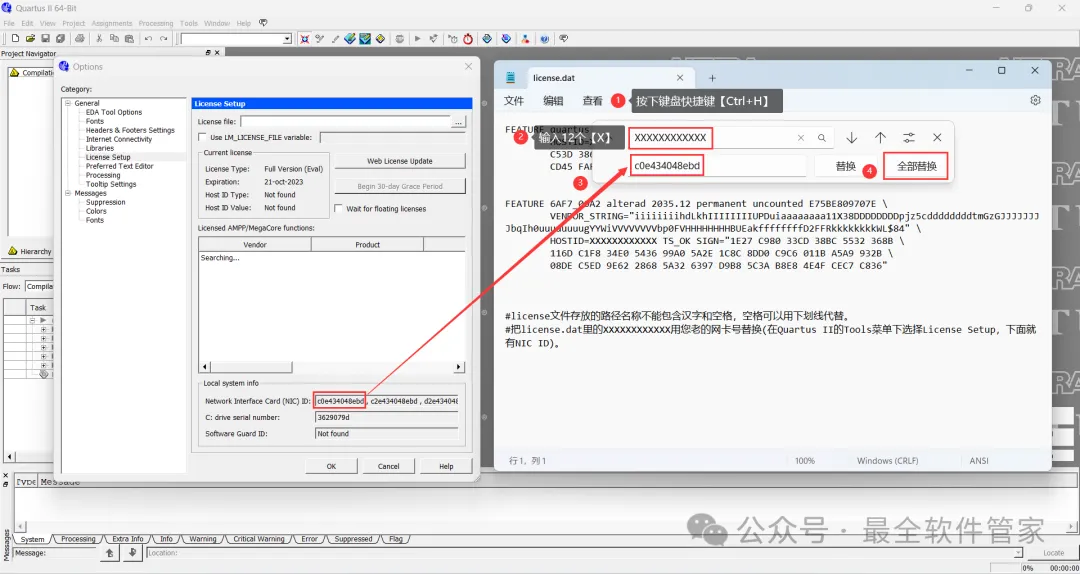
Task: Open the 查看 menu in Notepad
Action: [592, 101]
